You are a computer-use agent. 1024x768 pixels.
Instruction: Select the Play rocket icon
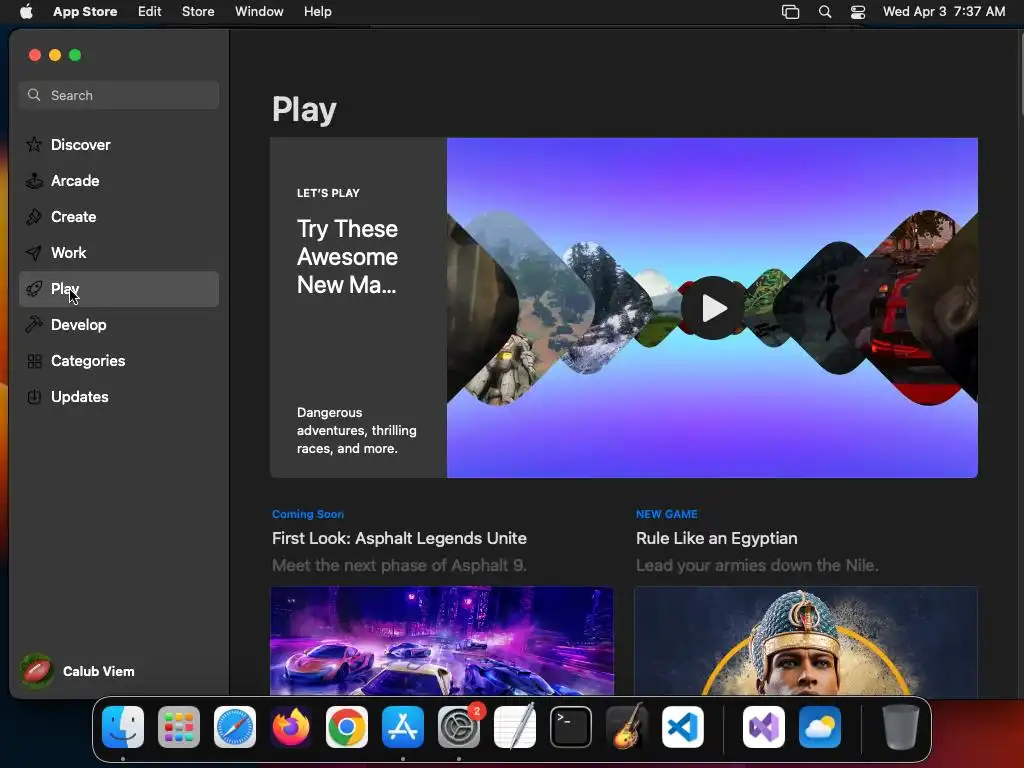[x=34, y=289]
